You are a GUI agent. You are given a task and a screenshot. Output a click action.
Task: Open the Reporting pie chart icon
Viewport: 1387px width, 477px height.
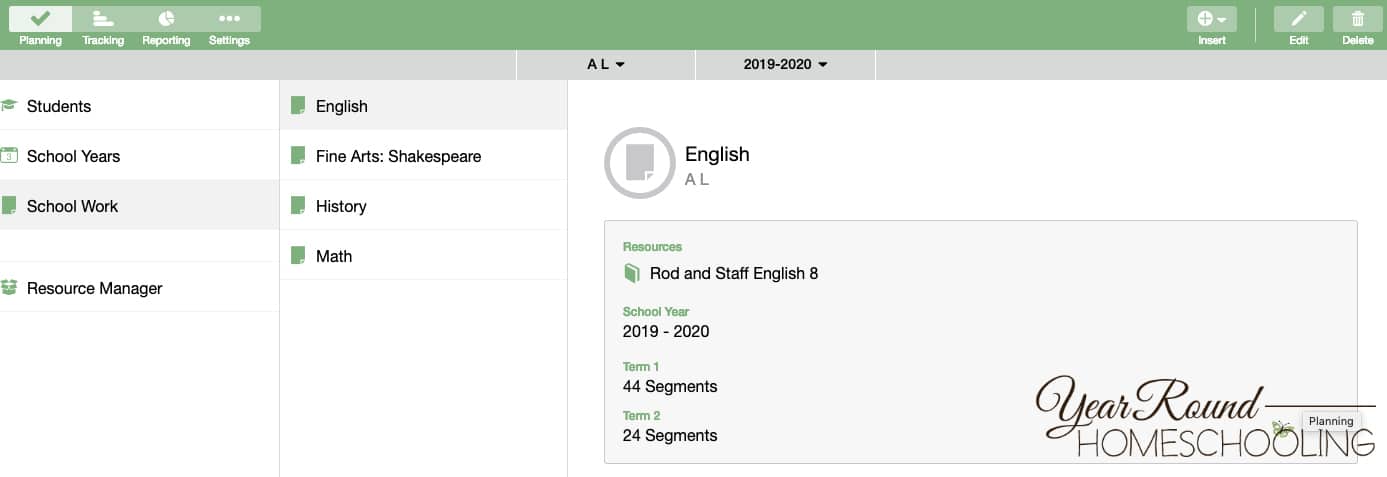[x=166, y=19]
